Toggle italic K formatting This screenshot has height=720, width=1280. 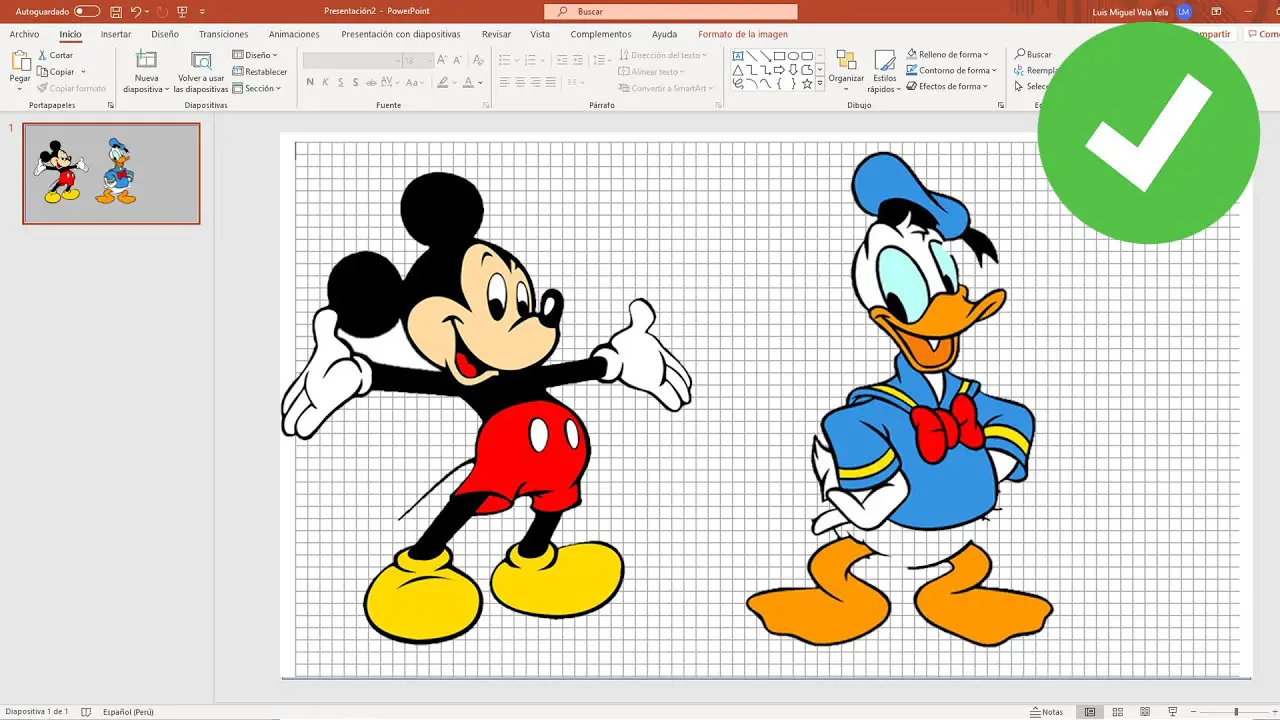pyautogui.click(x=325, y=82)
